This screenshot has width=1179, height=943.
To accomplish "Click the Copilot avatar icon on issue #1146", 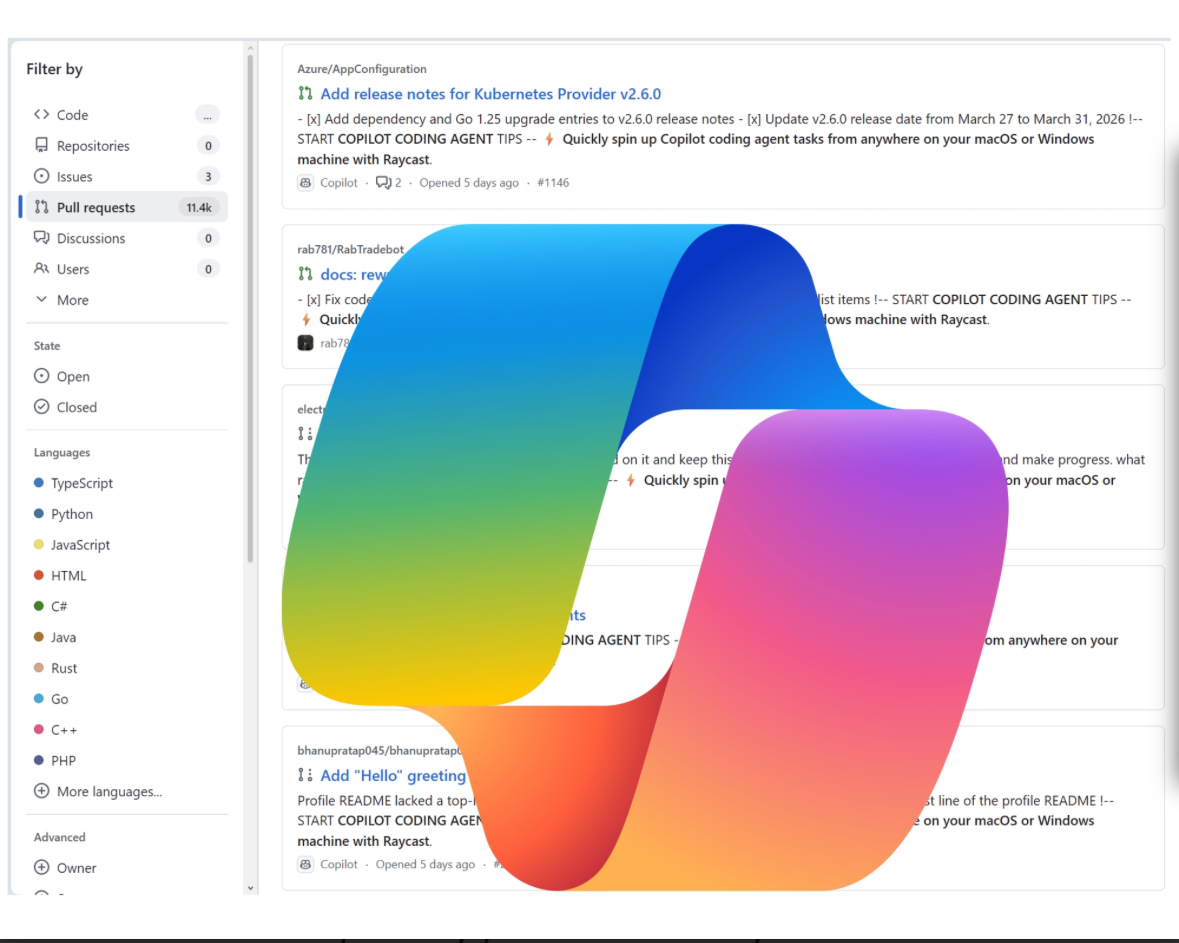I will pyautogui.click(x=304, y=182).
